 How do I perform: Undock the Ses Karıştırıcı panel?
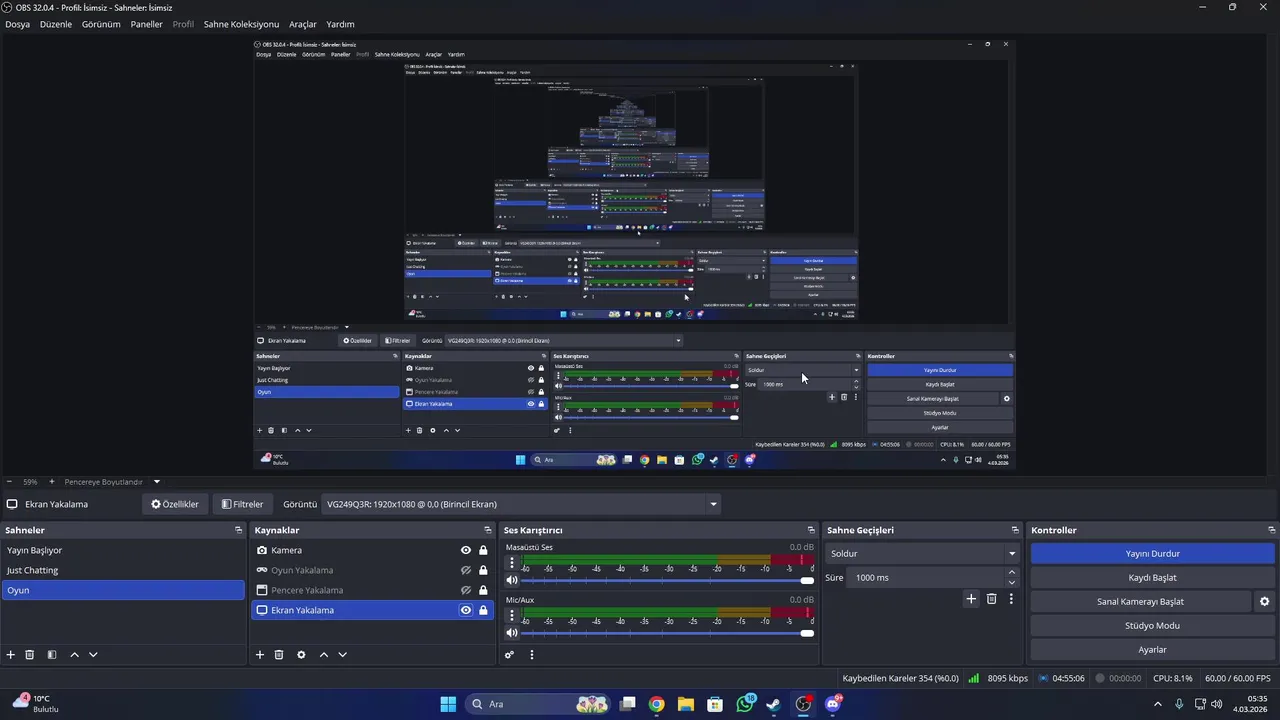(811, 530)
